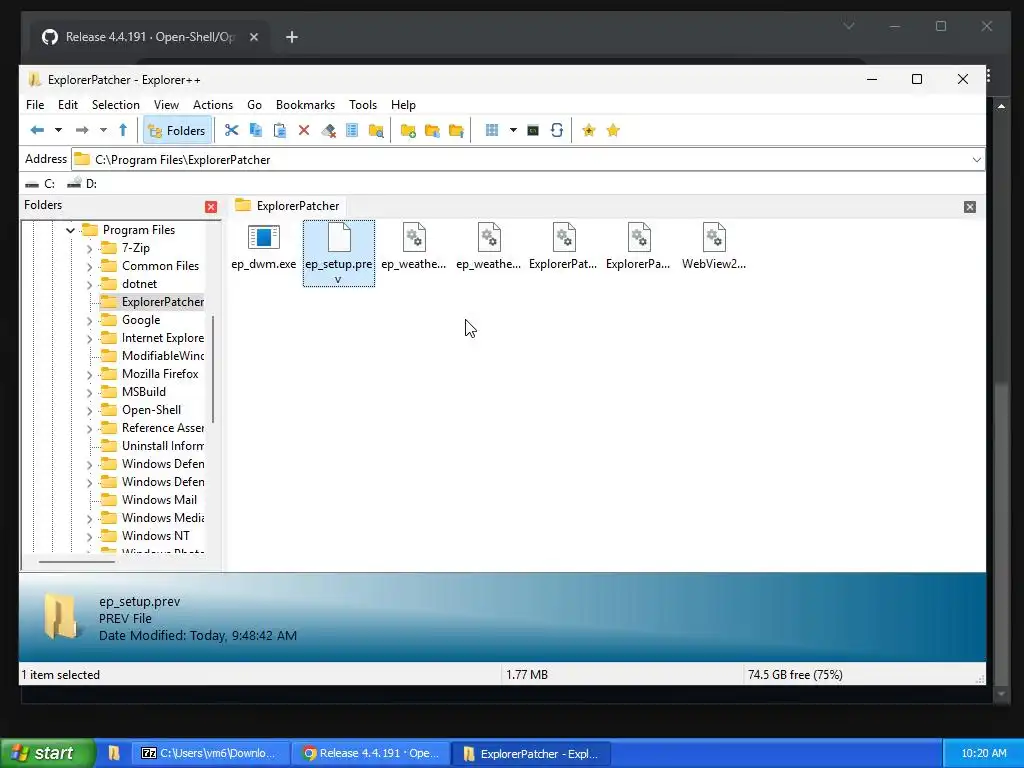Click the Delete permanently eraser icon
Screen dimensions: 1024x768
328,131
